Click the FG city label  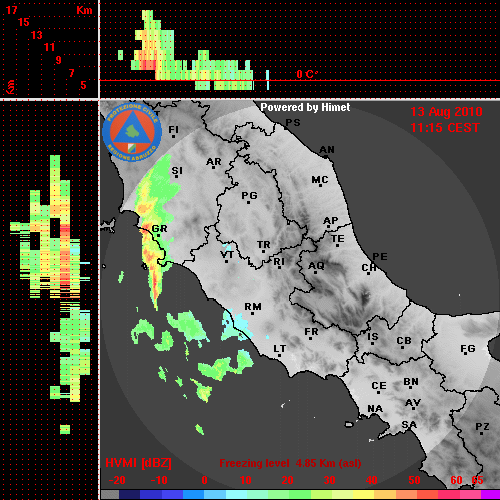coord(468,349)
